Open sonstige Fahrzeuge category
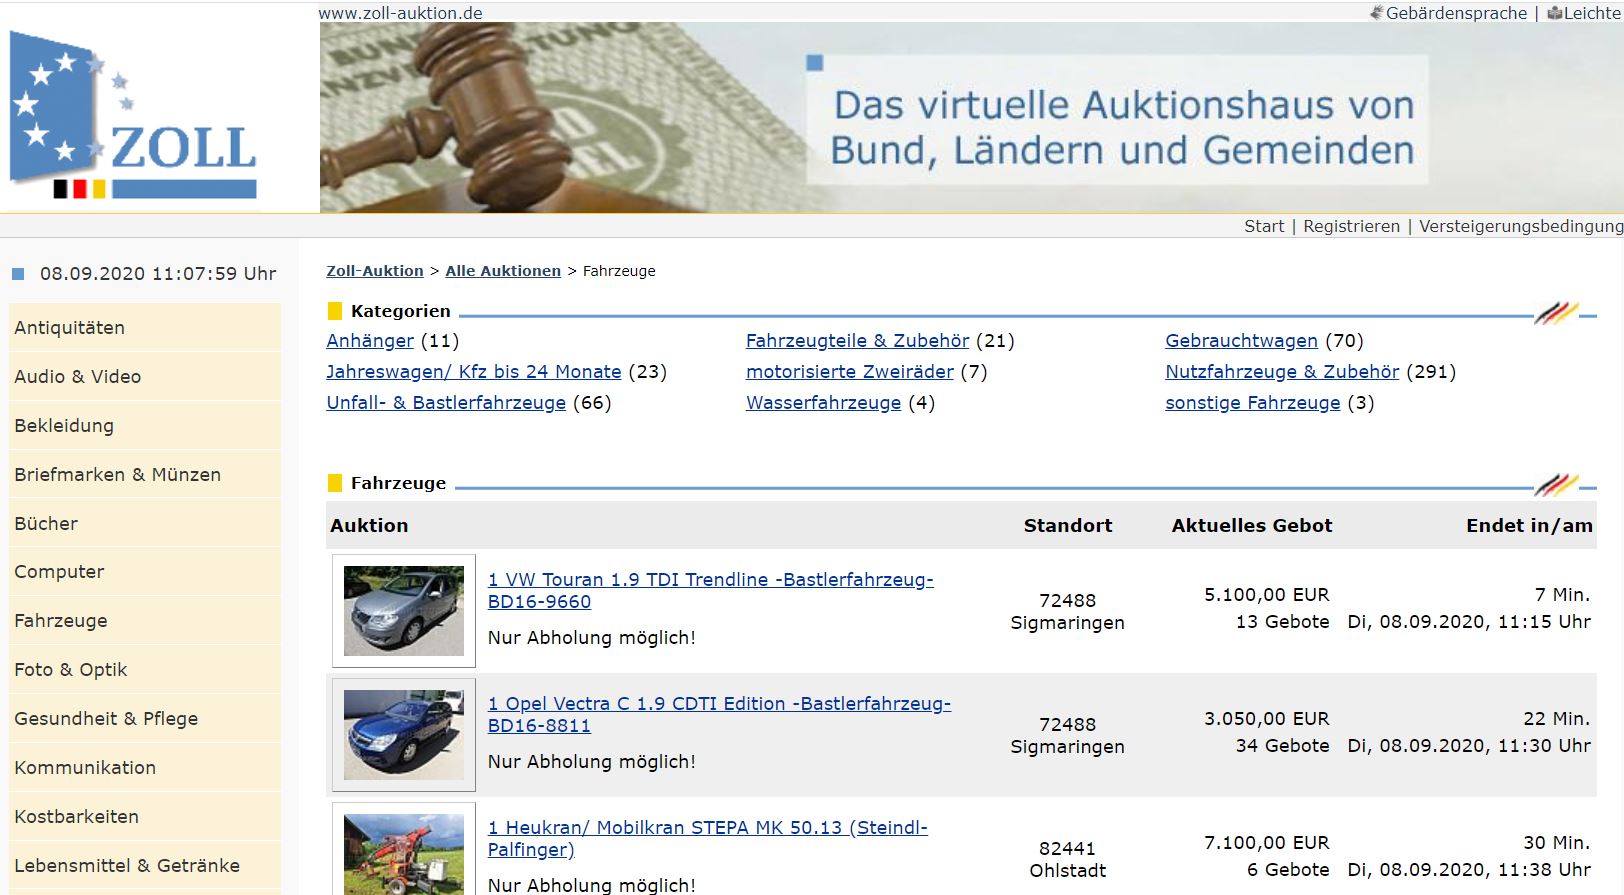The width and height of the screenshot is (1624, 895). 1253,403
